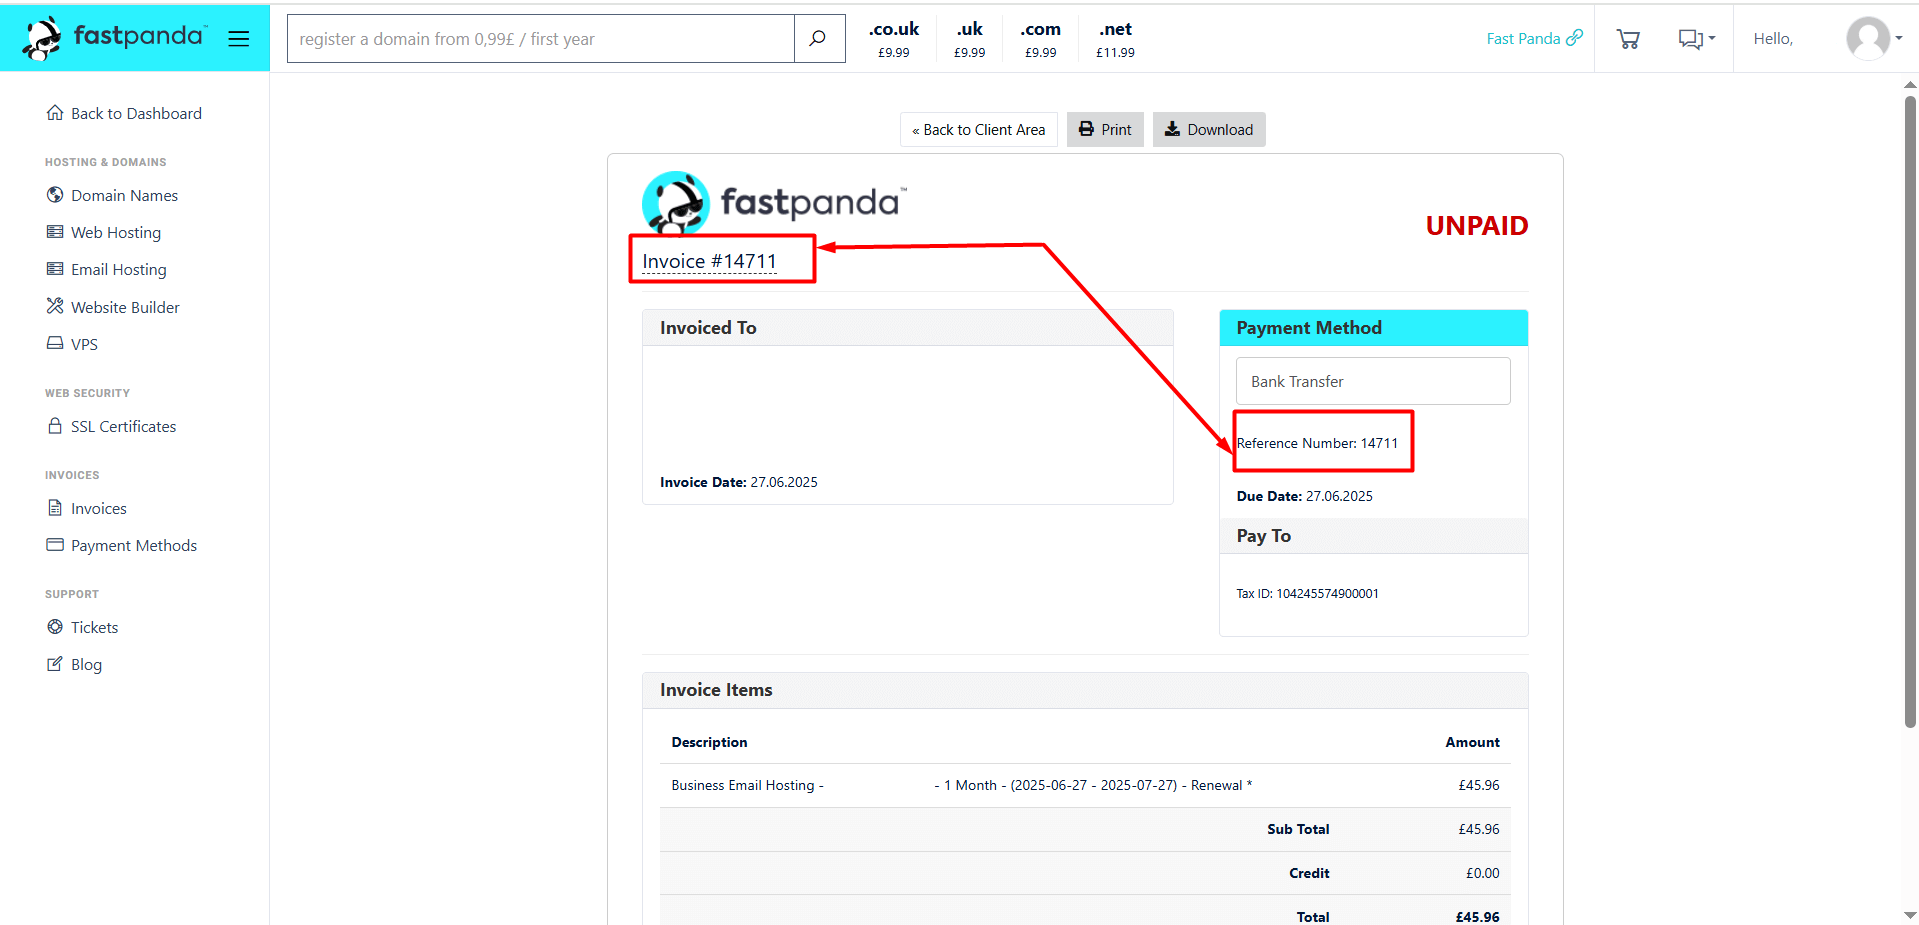Click the Fast Panda link icon
Image resolution: width=1919 pixels, height=925 pixels.
1574,37
